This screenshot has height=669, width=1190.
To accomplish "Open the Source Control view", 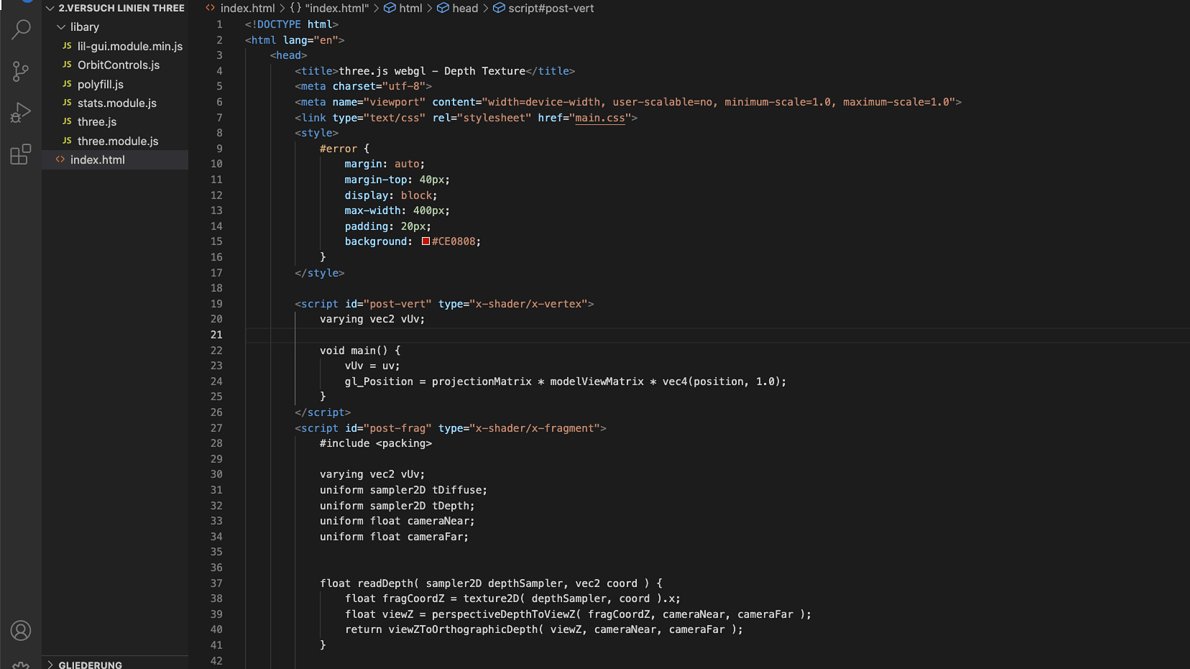I will [x=20, y=71].
